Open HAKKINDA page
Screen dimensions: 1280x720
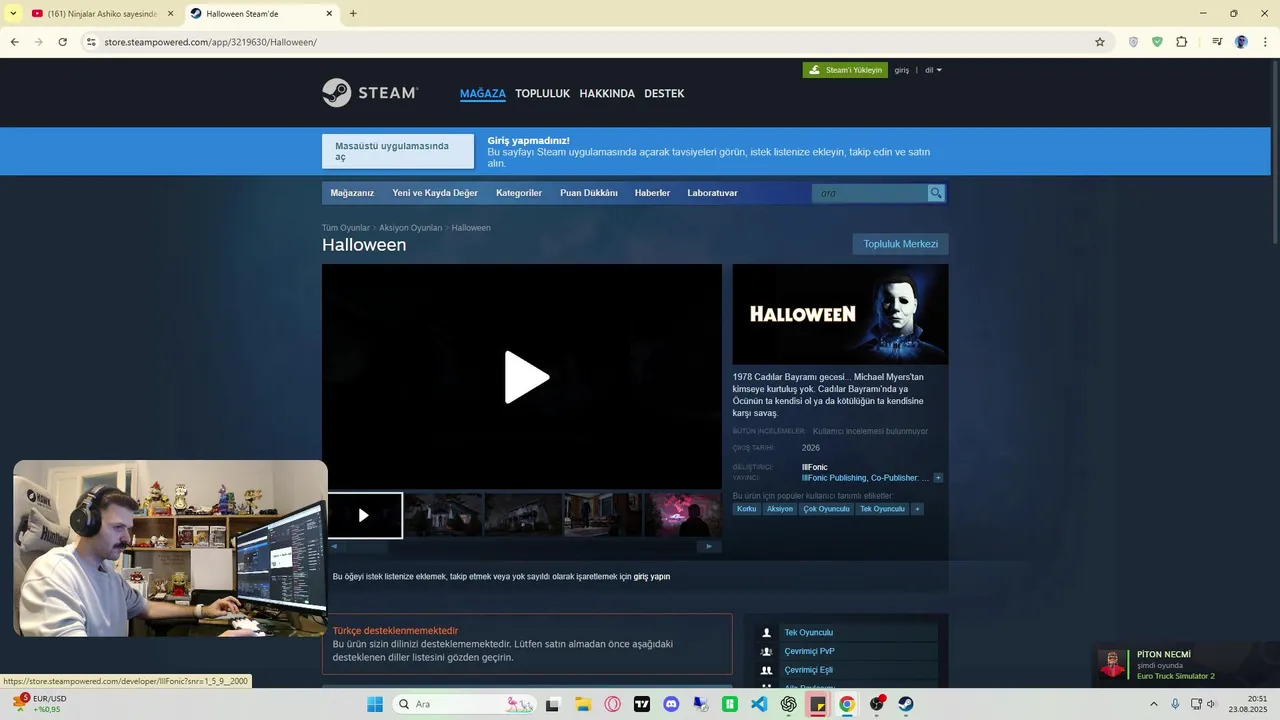[607, 94]
